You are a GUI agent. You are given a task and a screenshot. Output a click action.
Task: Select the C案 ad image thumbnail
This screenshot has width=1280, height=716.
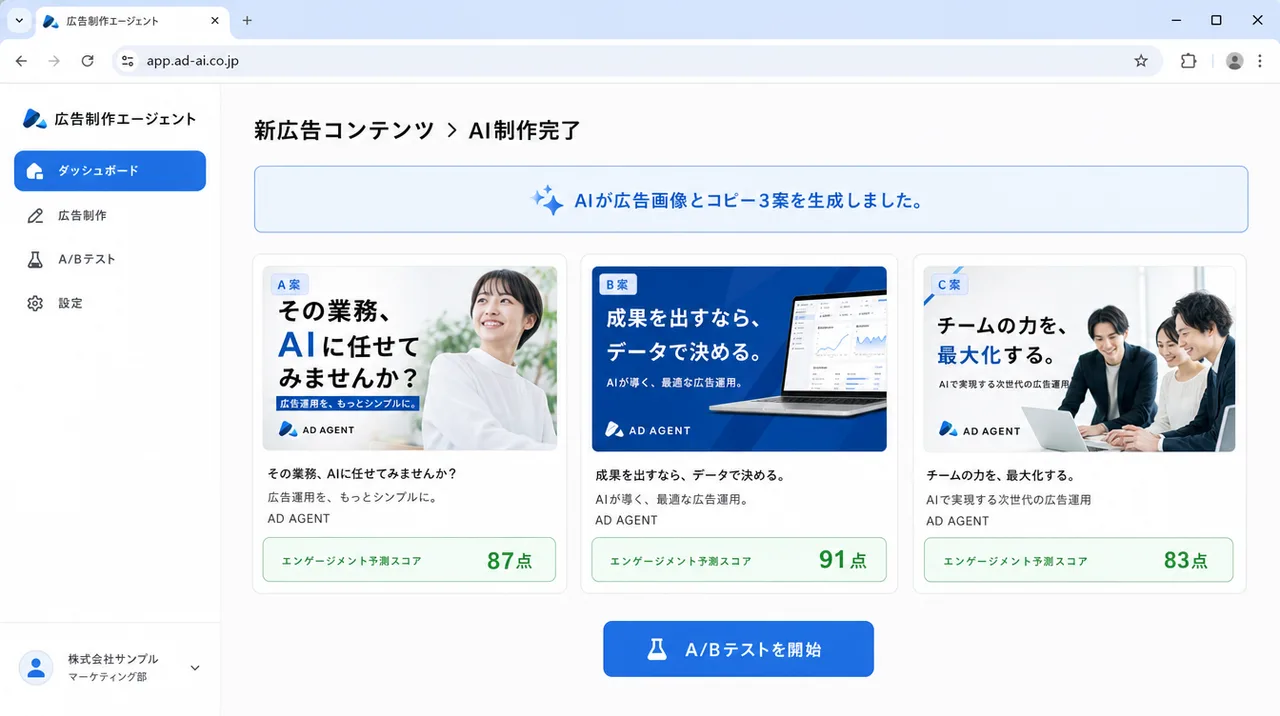[x=1079, y=358]
